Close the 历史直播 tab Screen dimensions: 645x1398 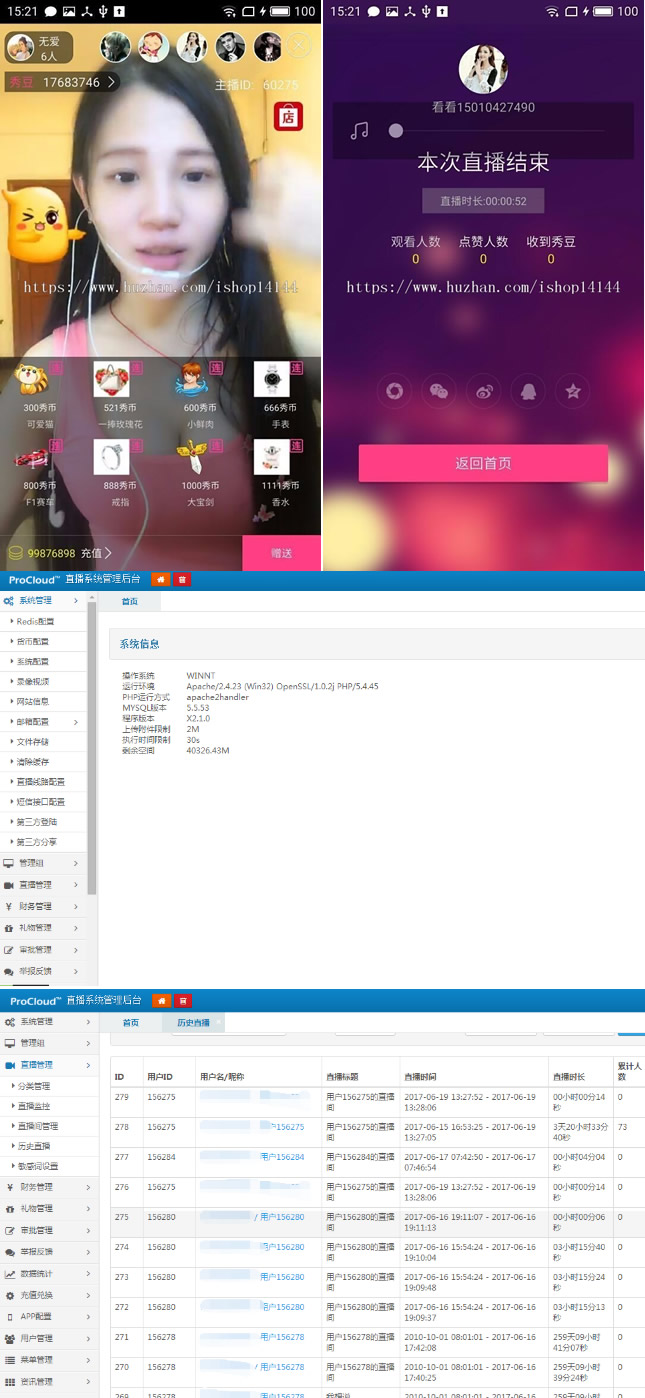click(x=220, y=1020)
